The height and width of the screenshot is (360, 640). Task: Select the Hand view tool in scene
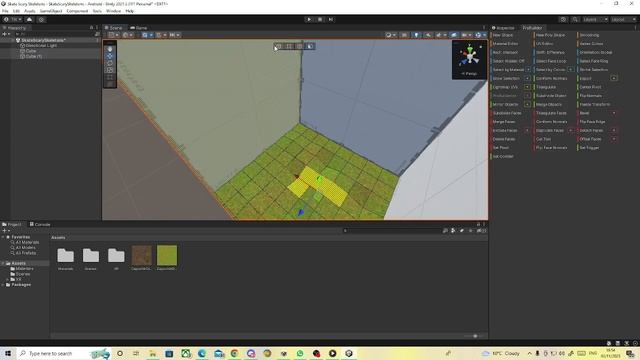click(x=110, y=49)
